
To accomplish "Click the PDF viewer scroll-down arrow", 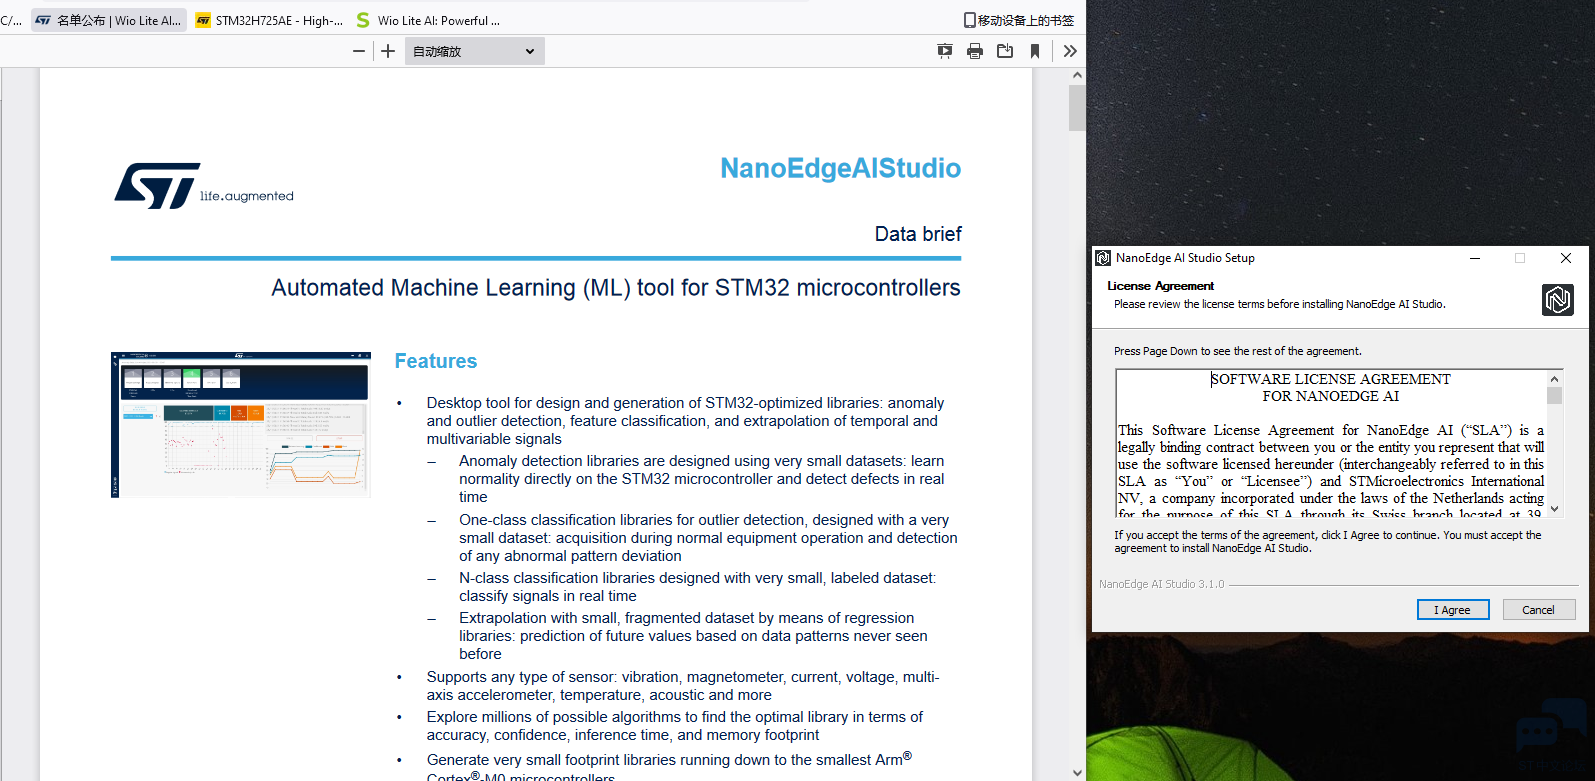I will pyautogui.click(x=1077, y=772).
